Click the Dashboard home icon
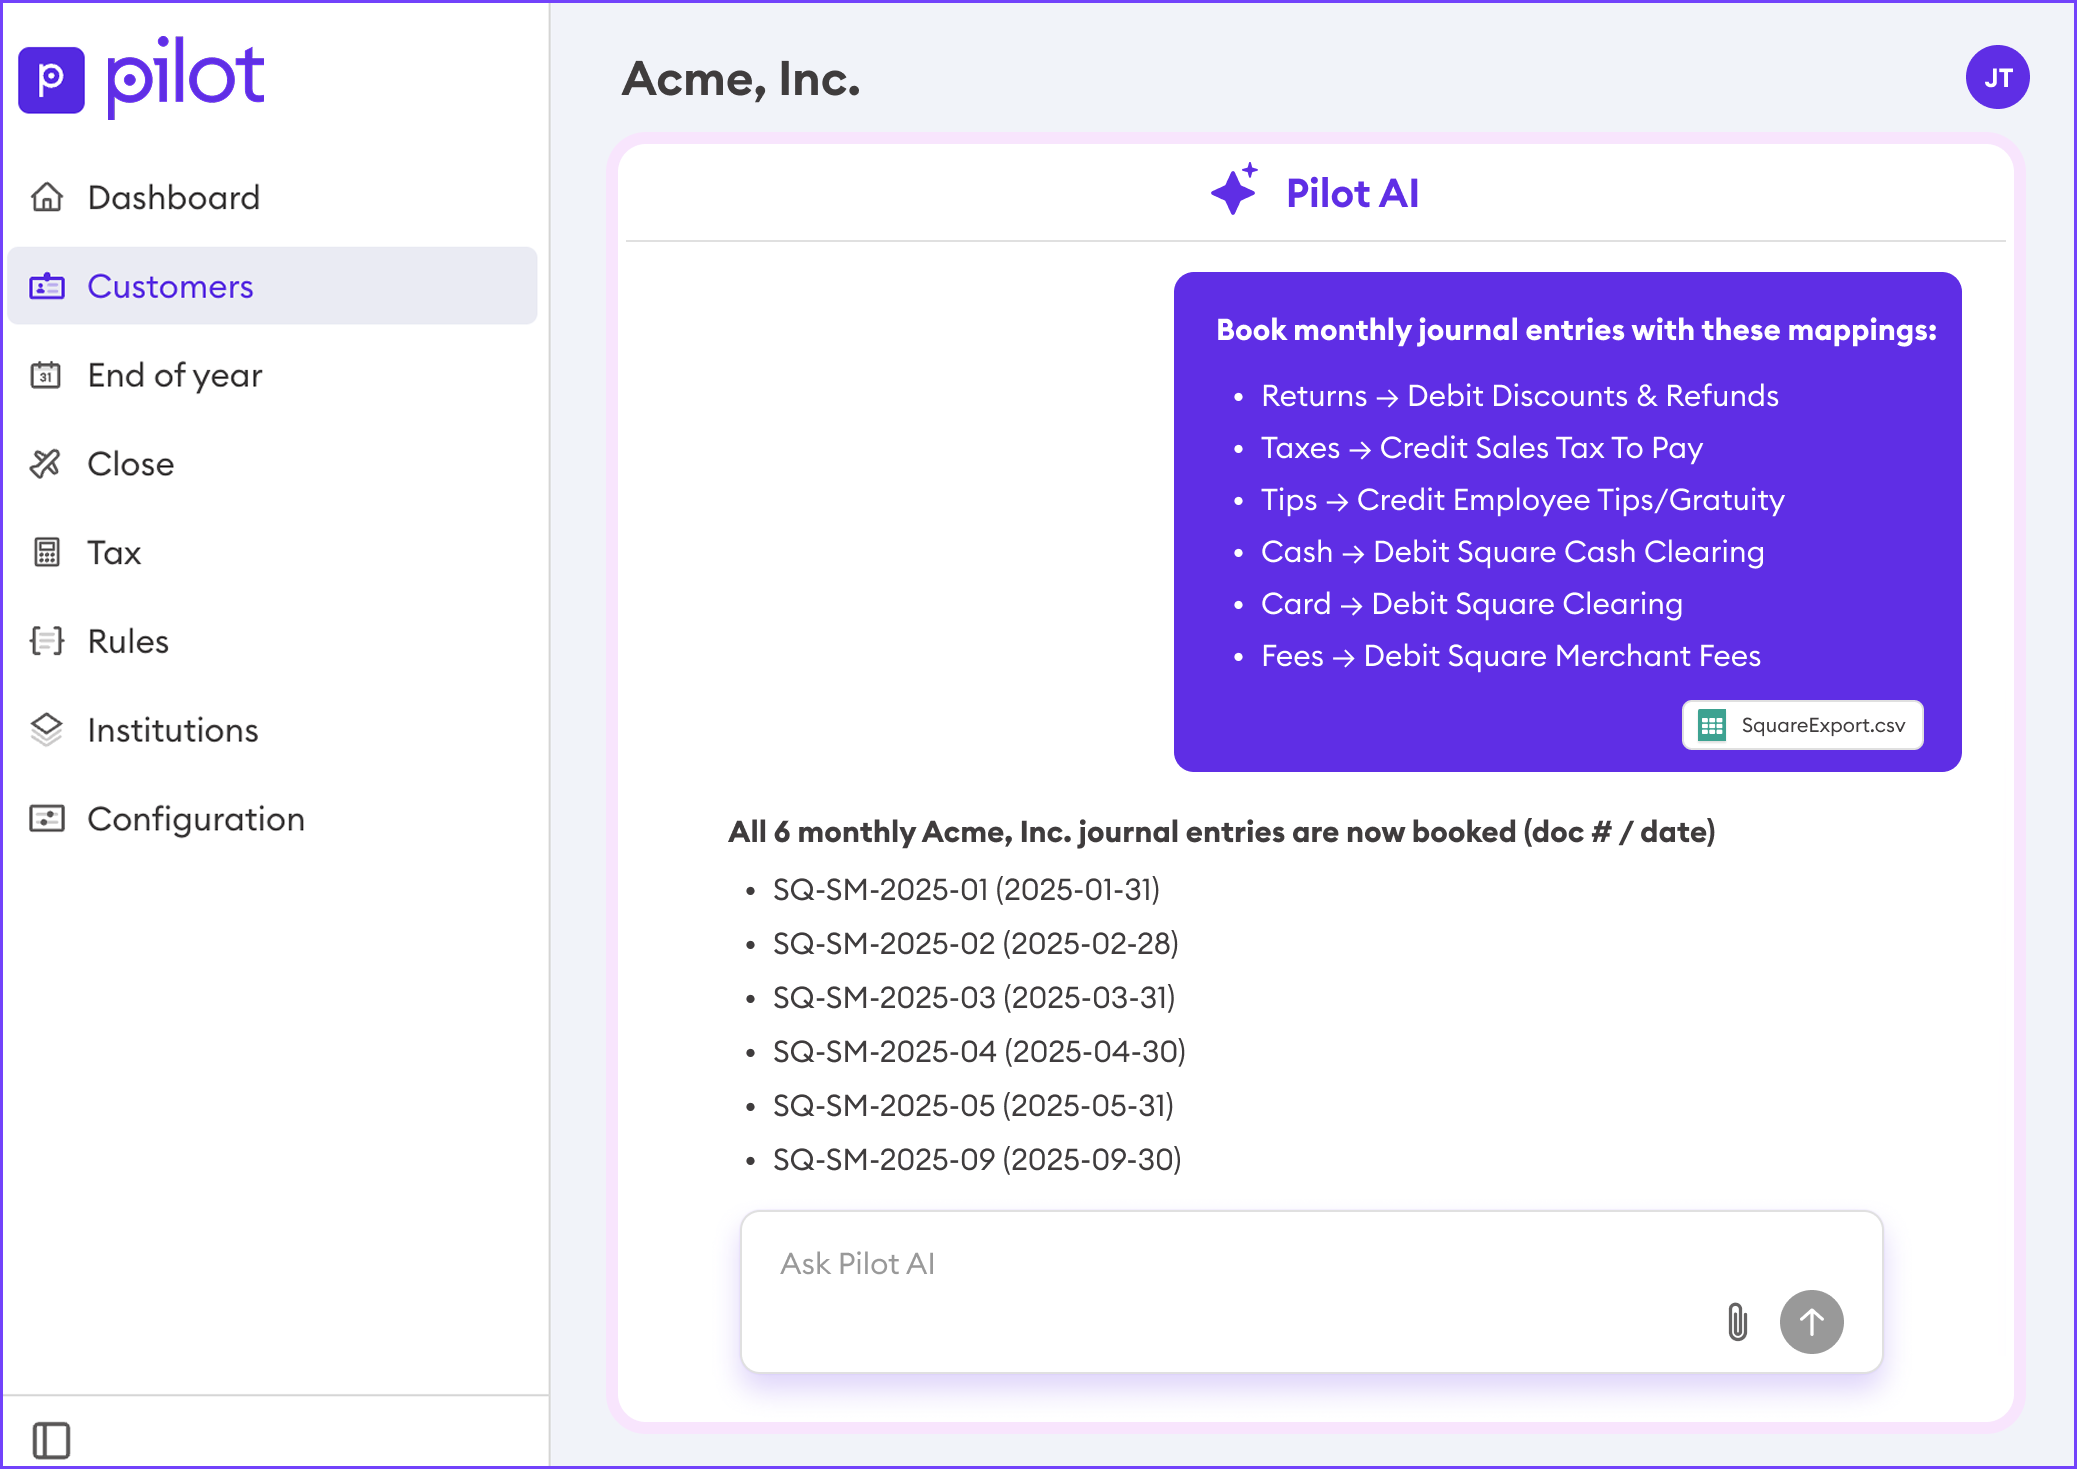Viewport: 2077px width, 1469px height. click(x=47, y=197)
